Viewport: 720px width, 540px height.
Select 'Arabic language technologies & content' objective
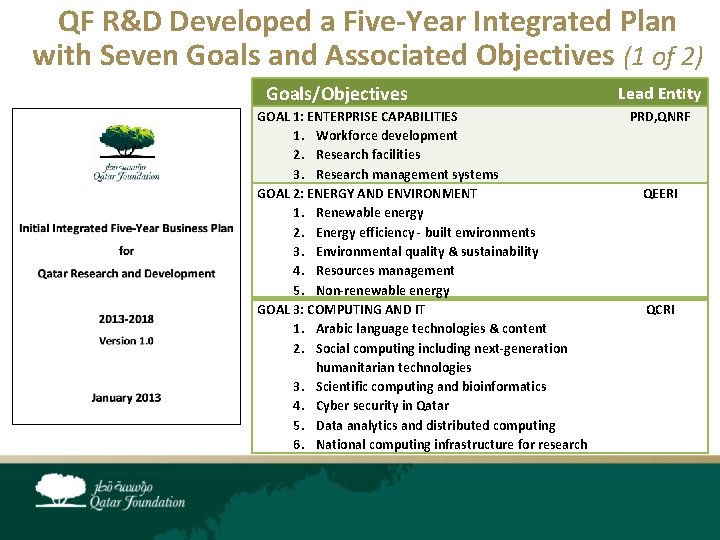click(431, 329)
